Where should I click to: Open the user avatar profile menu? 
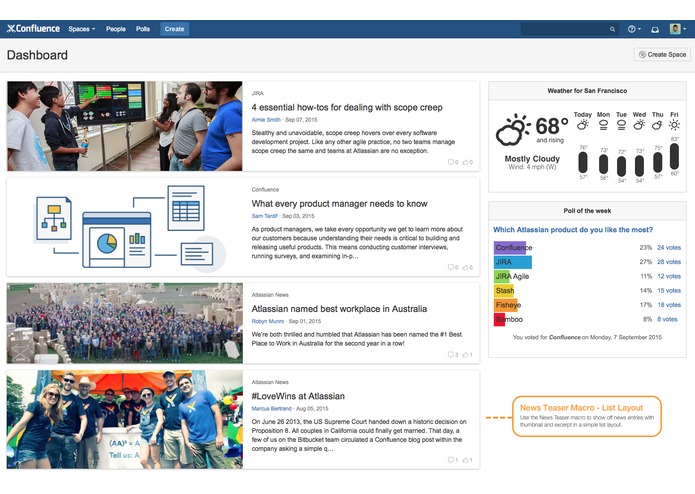(x=678, y=29)
